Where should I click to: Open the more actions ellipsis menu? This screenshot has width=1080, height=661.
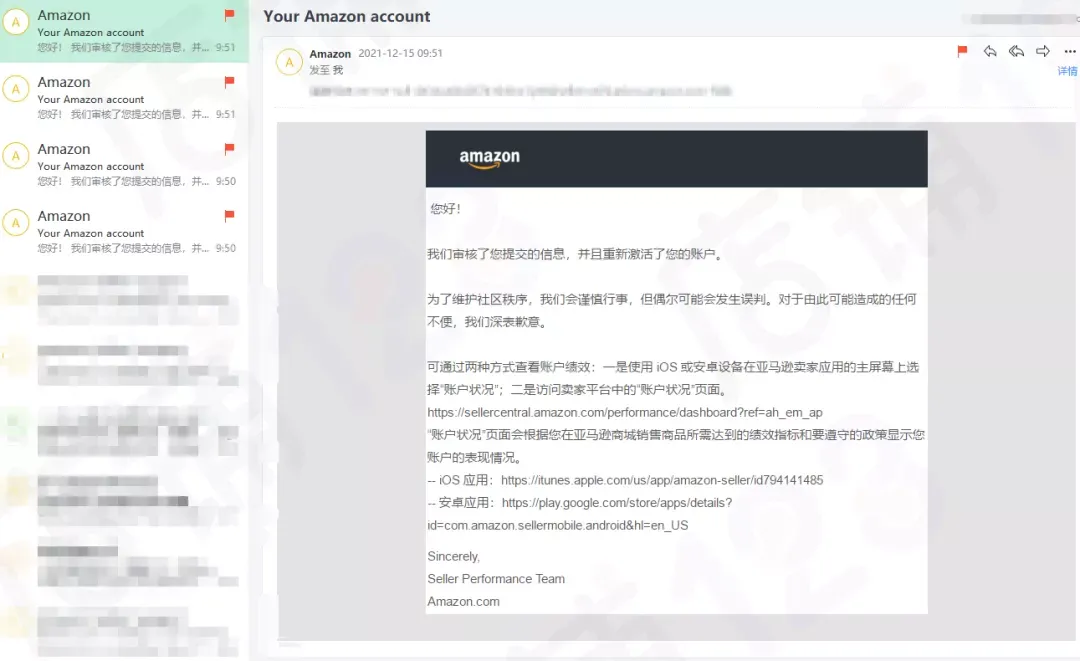point(1070,52)
